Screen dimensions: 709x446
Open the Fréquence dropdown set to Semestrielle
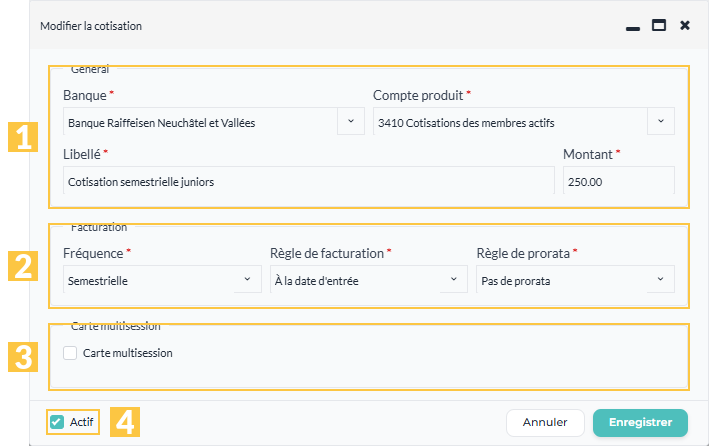(162, 280)
